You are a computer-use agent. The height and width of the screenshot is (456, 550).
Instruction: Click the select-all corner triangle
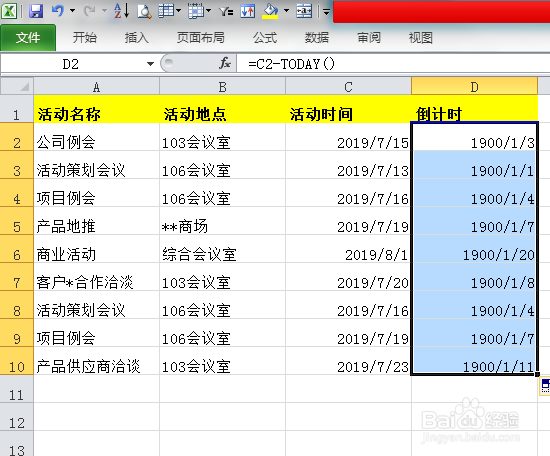pos(17,86)
